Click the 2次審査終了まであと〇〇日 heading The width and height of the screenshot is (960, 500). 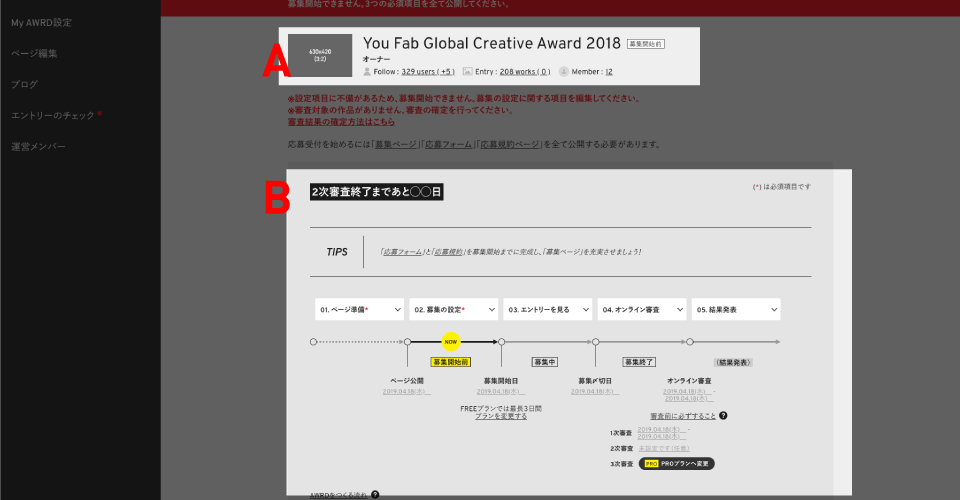click(377, 192)
